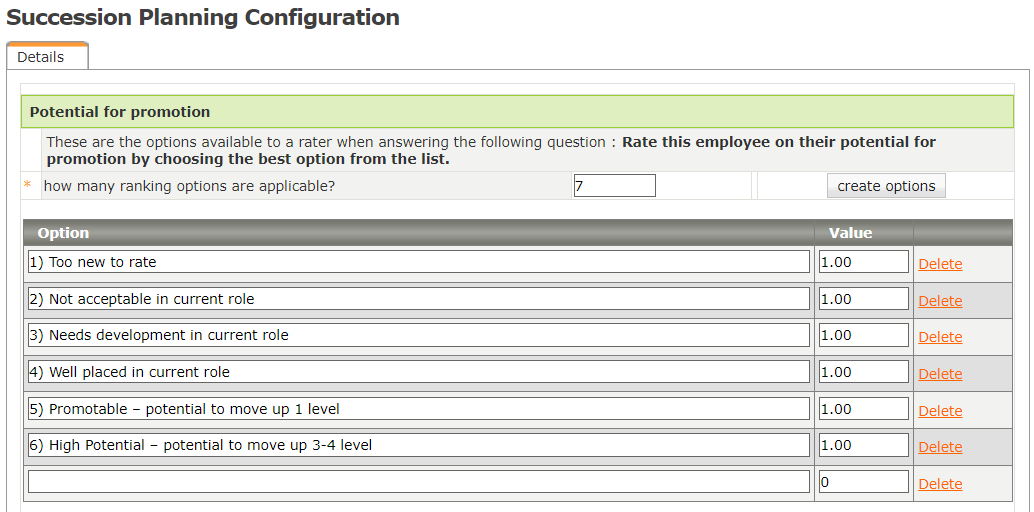1034x512 pixels.
Task: Delete the 'Too new to rate' option
Action: [940, 264]
